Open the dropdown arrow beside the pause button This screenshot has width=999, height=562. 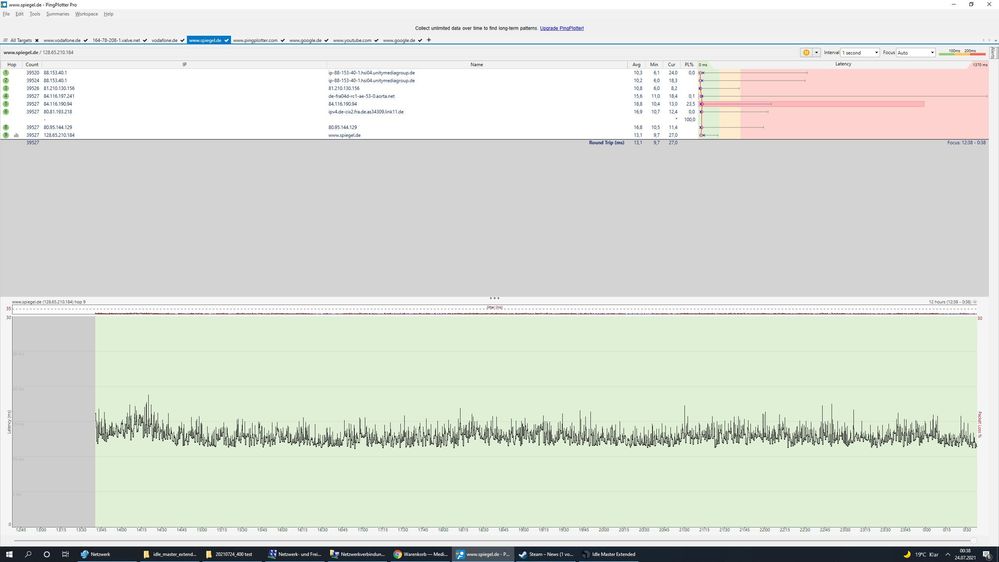816,52
